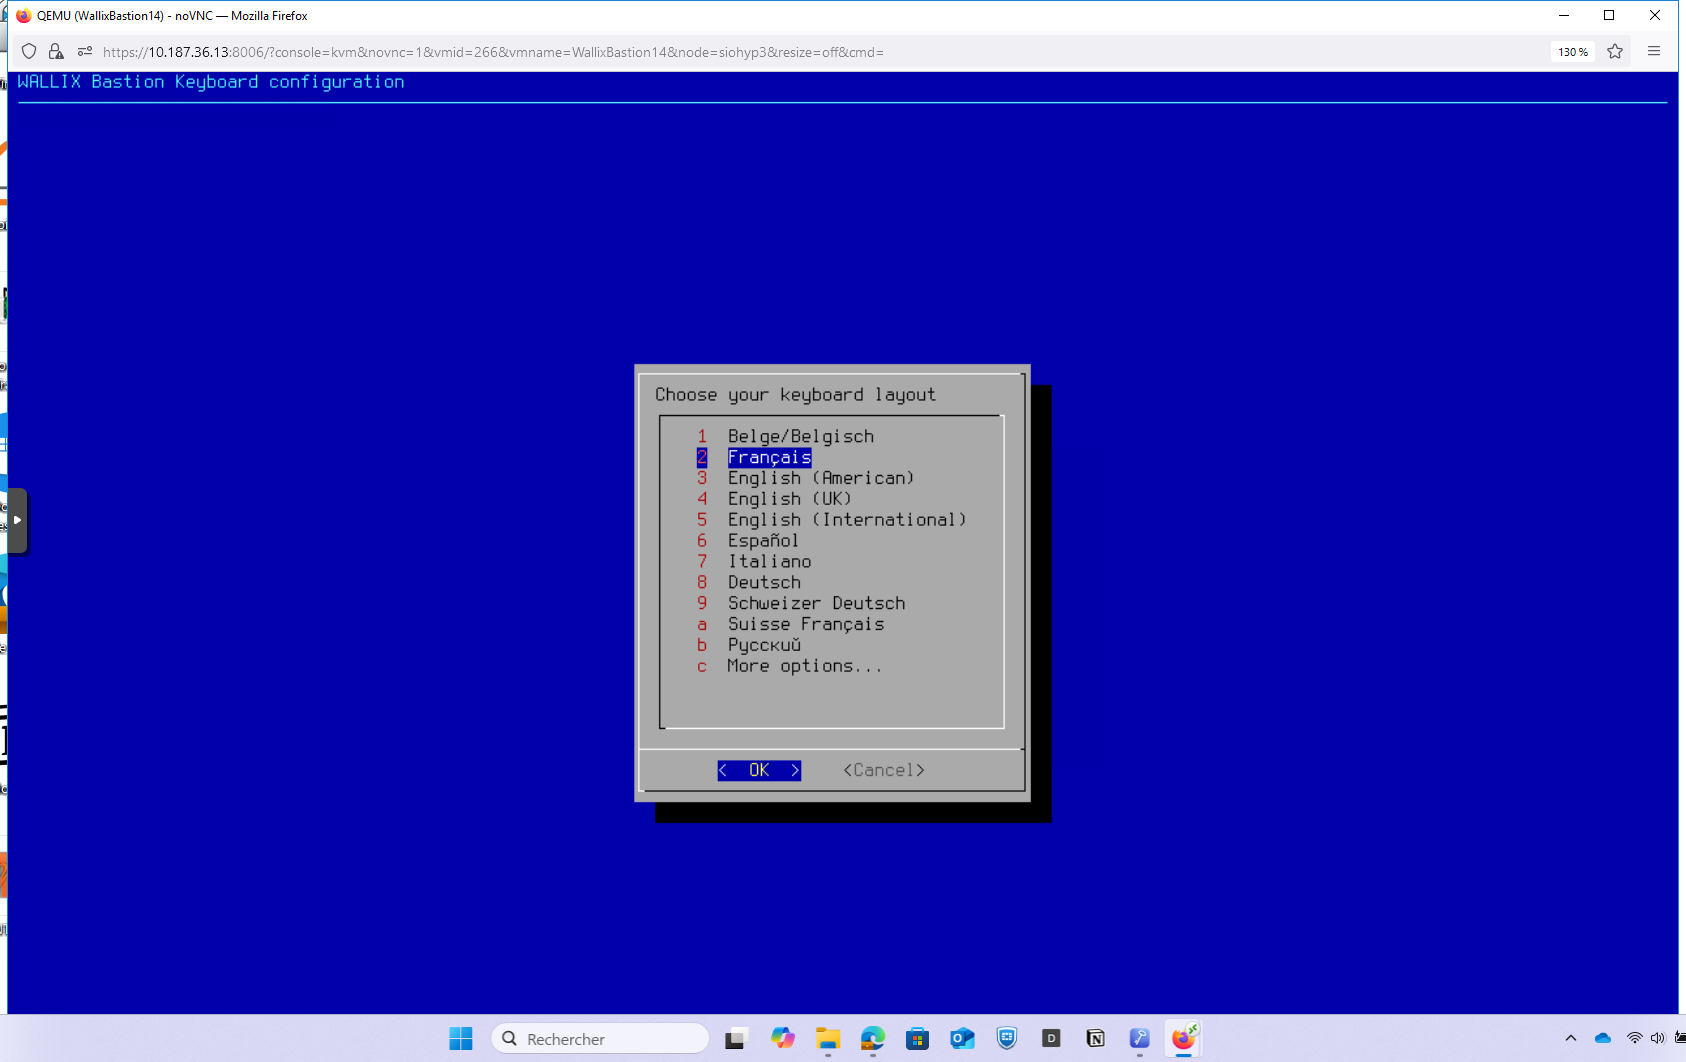Bookmark this page with the star icon
This screenshot has height=1062, width=1686.
pos(1615,52)
